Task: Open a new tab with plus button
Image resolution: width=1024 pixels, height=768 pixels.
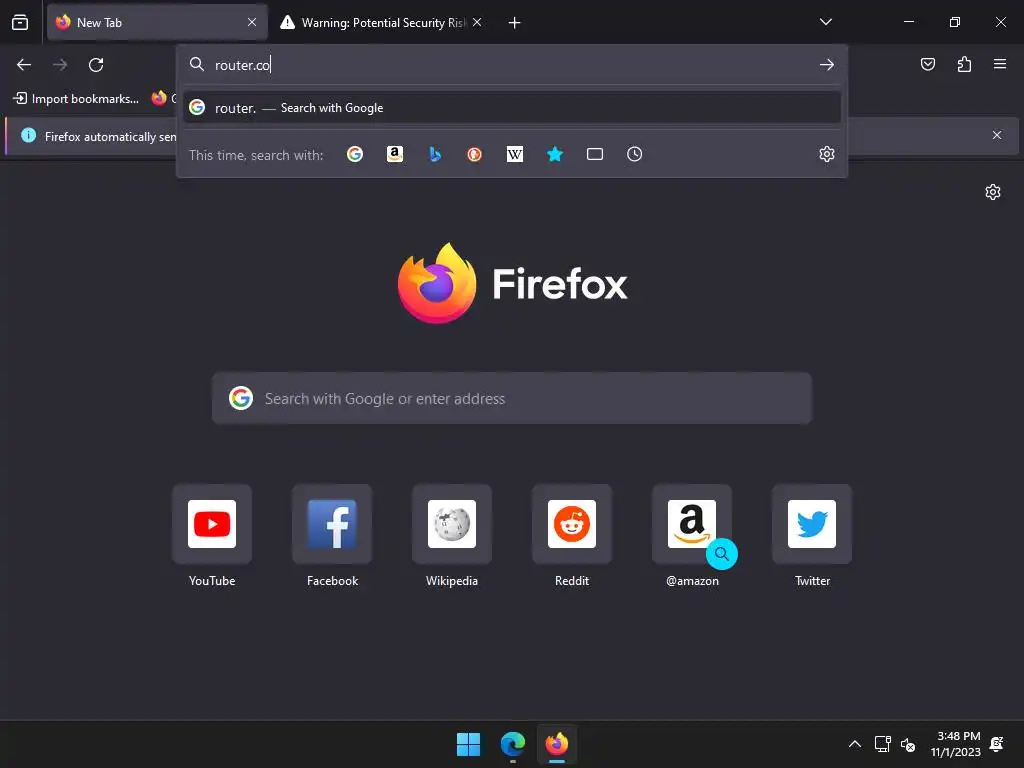Action: tap(515, 23)
